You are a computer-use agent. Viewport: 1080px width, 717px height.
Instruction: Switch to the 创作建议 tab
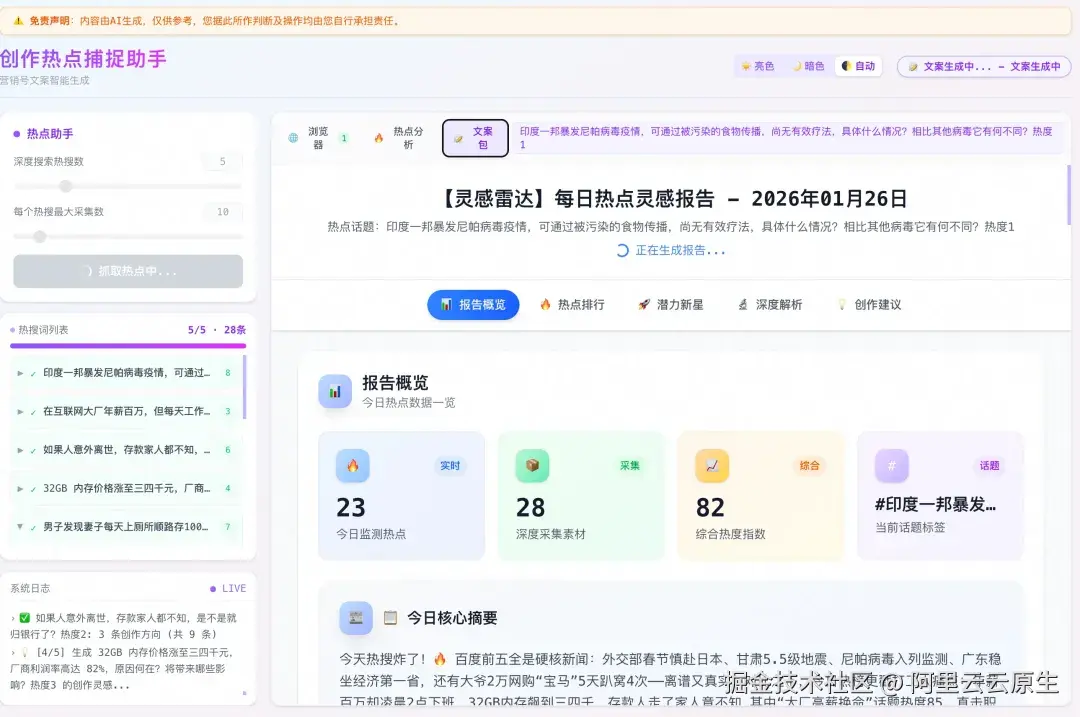pyautogui.click(x=869, y=304)
